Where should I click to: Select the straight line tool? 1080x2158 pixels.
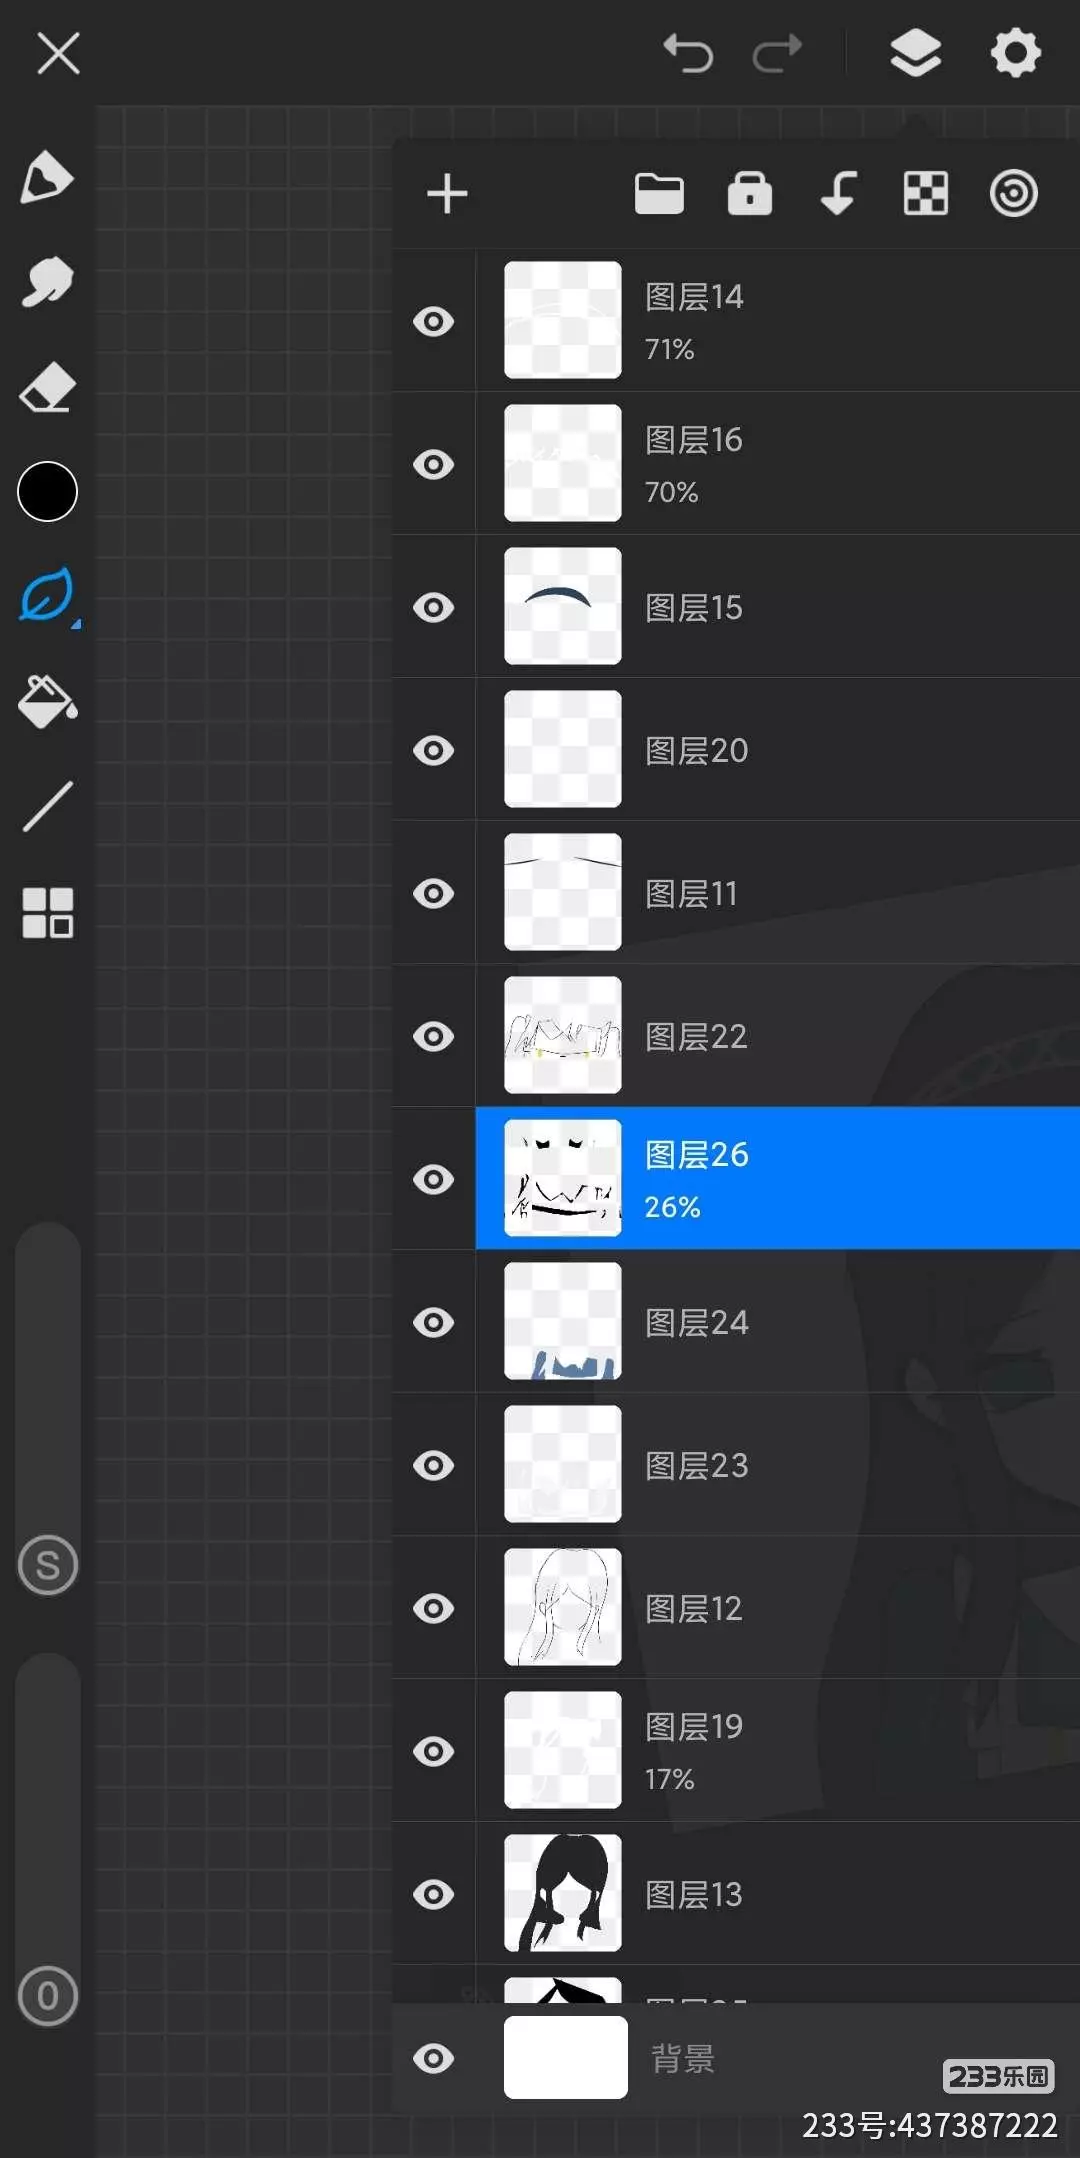click(47, 806)
